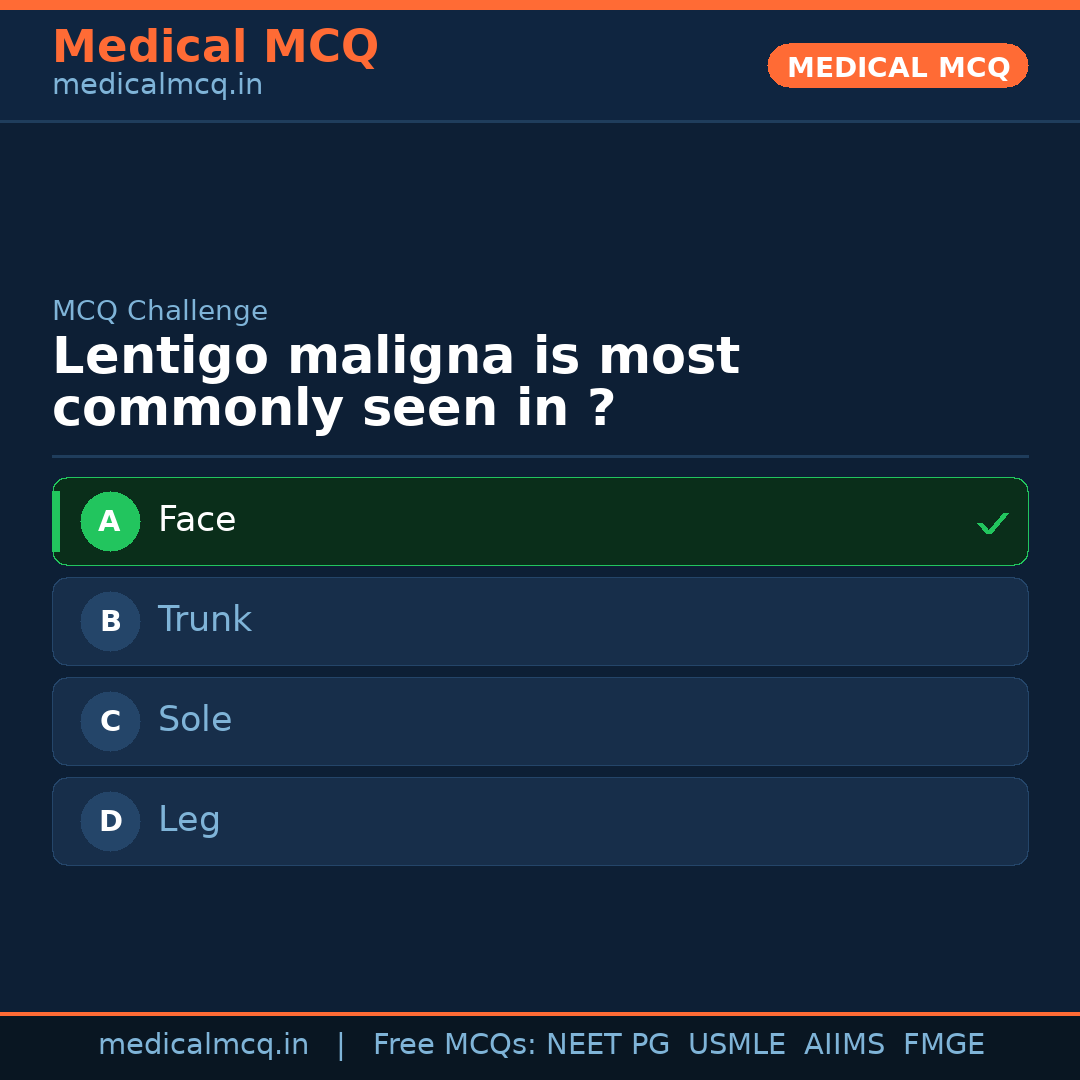Click the circular B badge icon
Image resolution: width=1080 pixels, height=1080 pixels.
pos(110,621)
